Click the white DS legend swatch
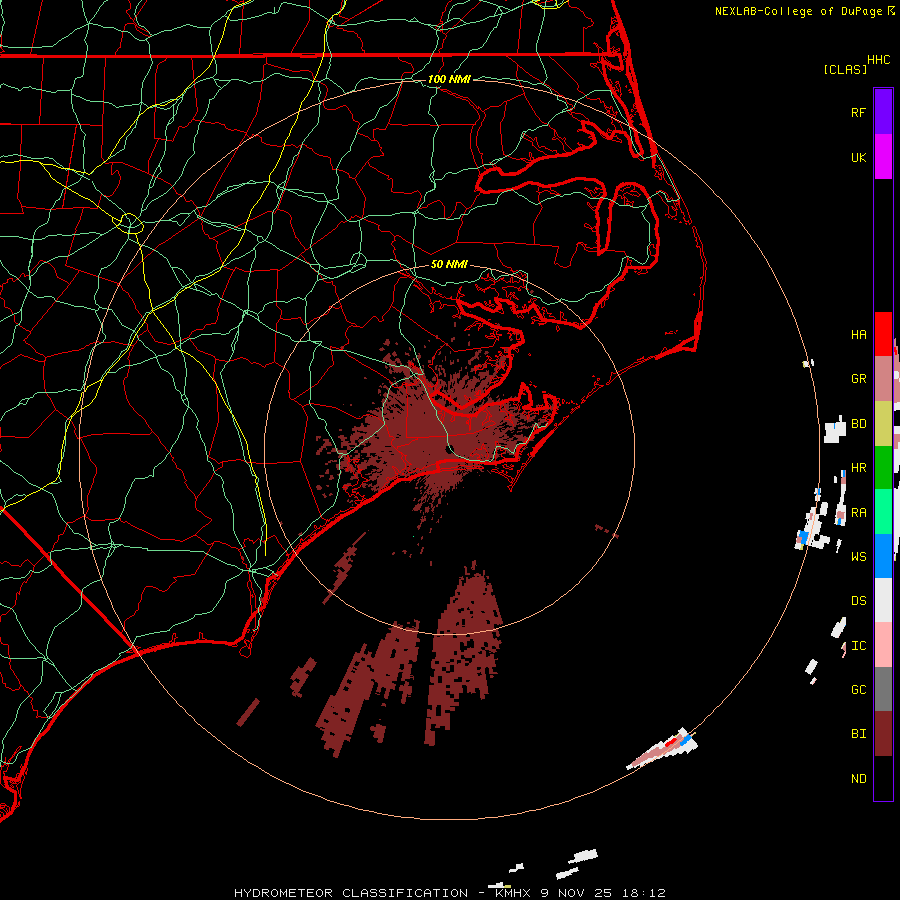Image resolution: width=900 pixels, height=900 pixels. point(883,600)
